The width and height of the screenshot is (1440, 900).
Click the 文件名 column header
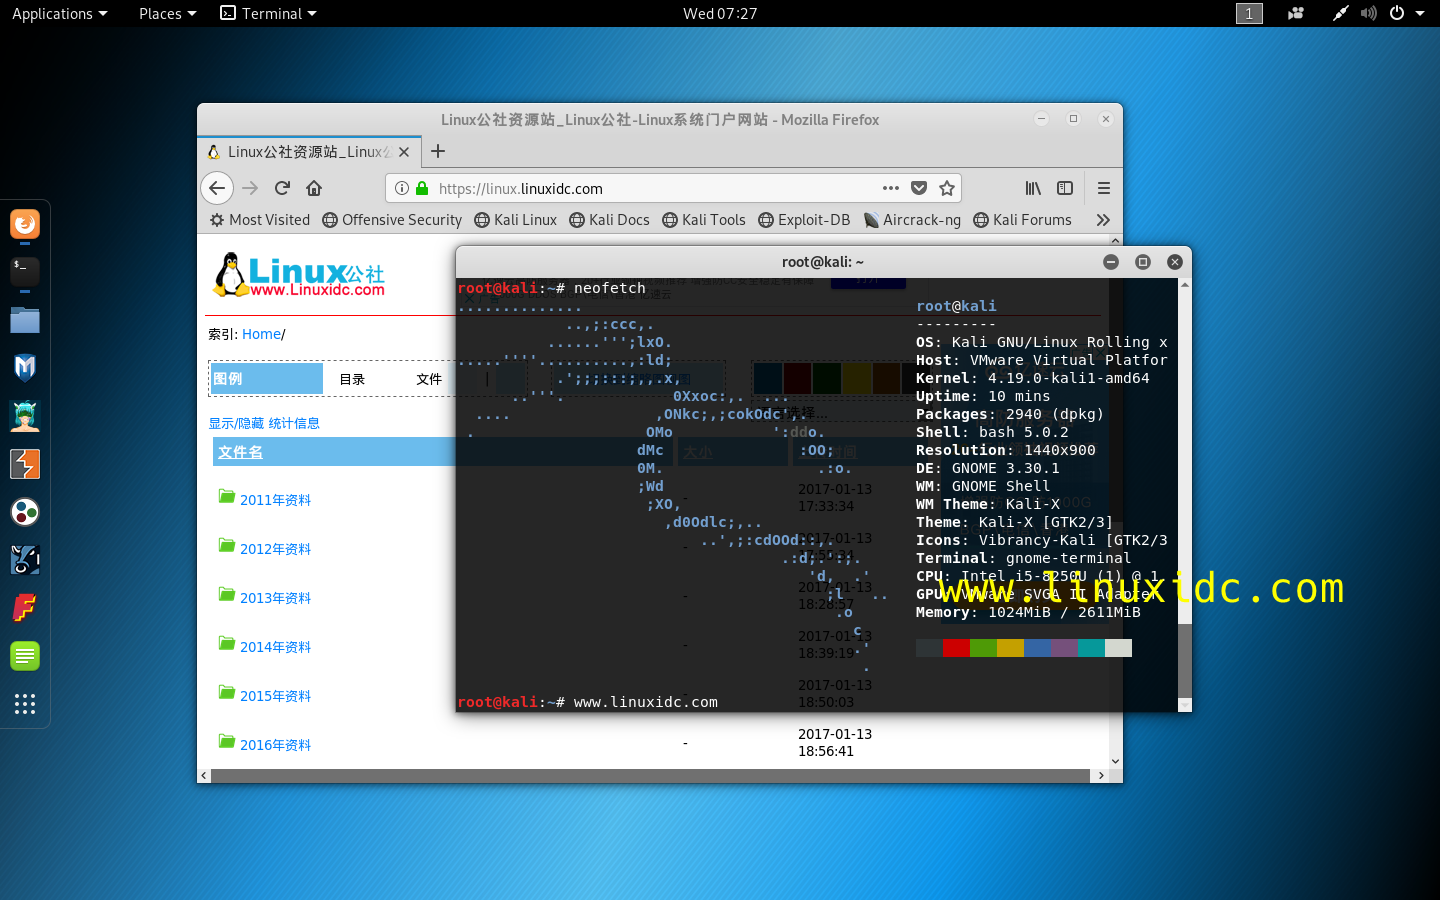click(x=241, y=452)
